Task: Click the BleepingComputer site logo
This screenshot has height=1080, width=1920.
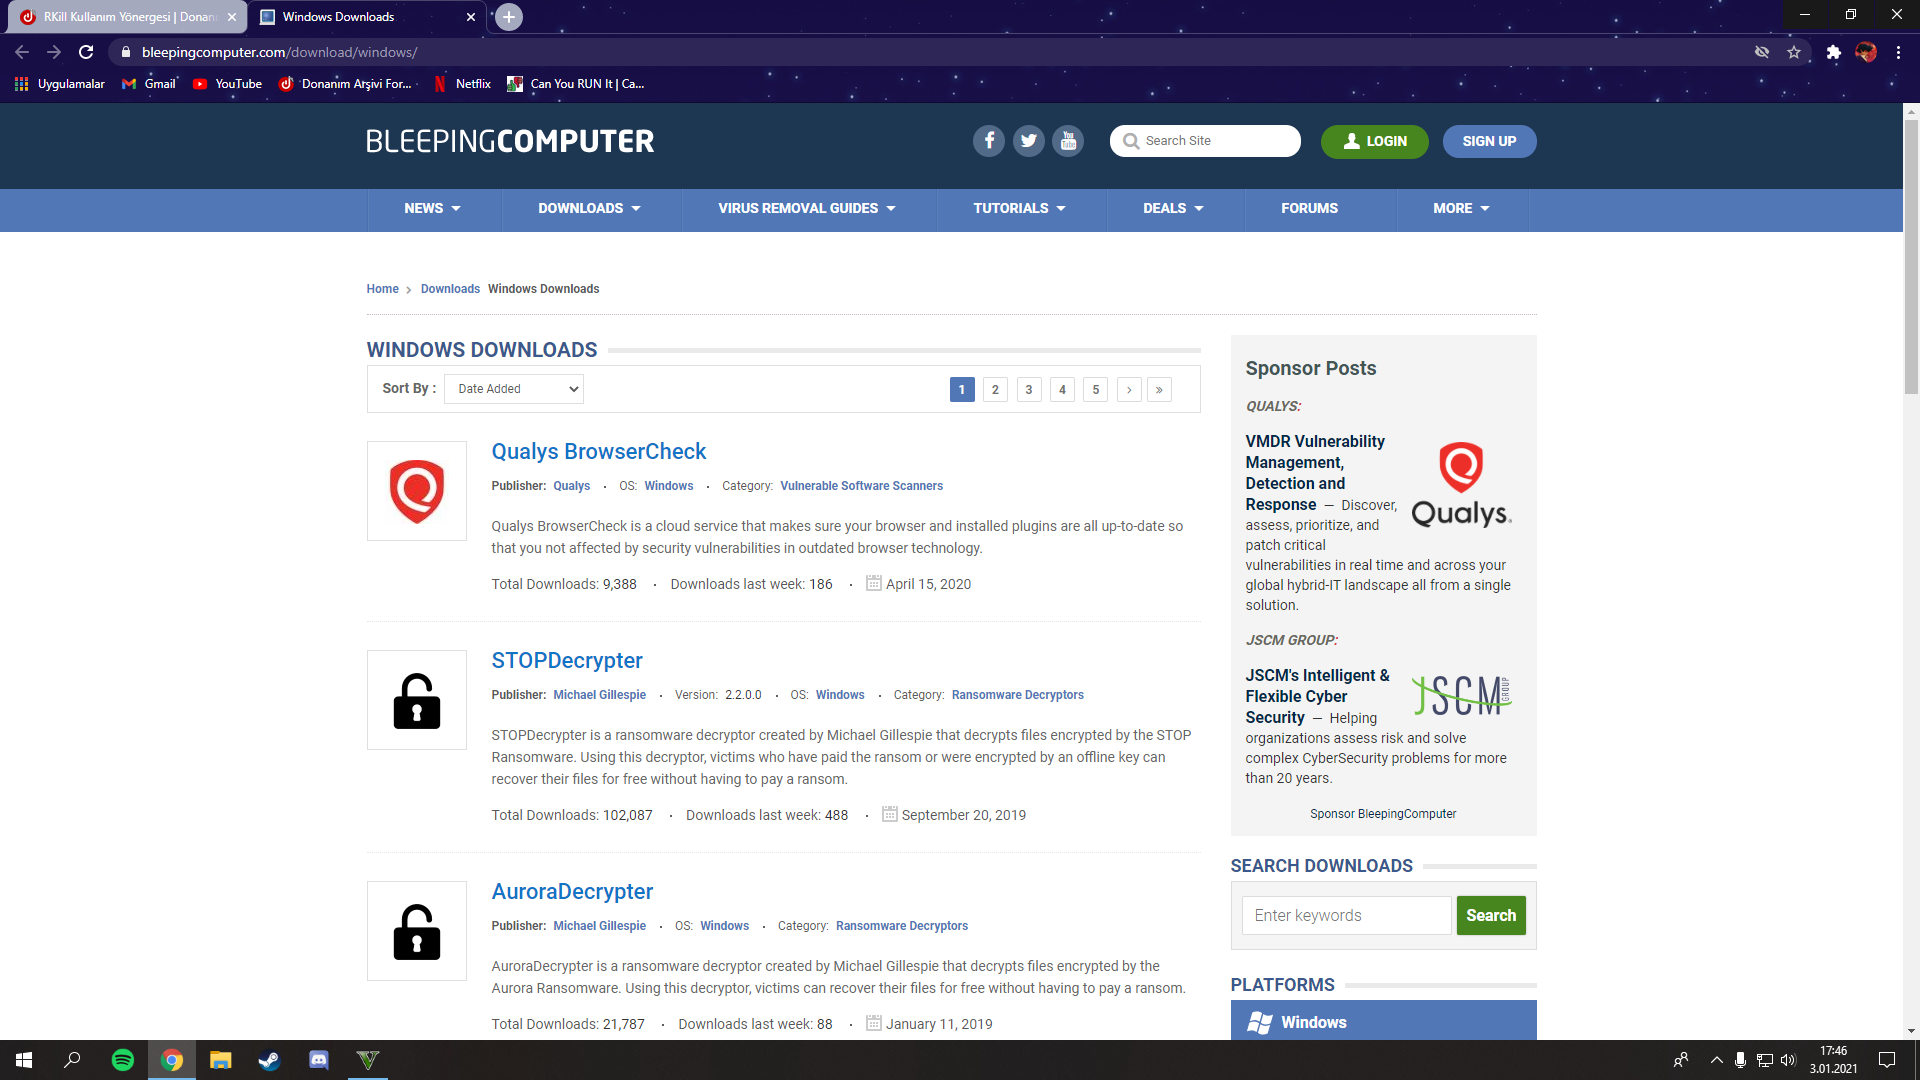Action: 510,141
